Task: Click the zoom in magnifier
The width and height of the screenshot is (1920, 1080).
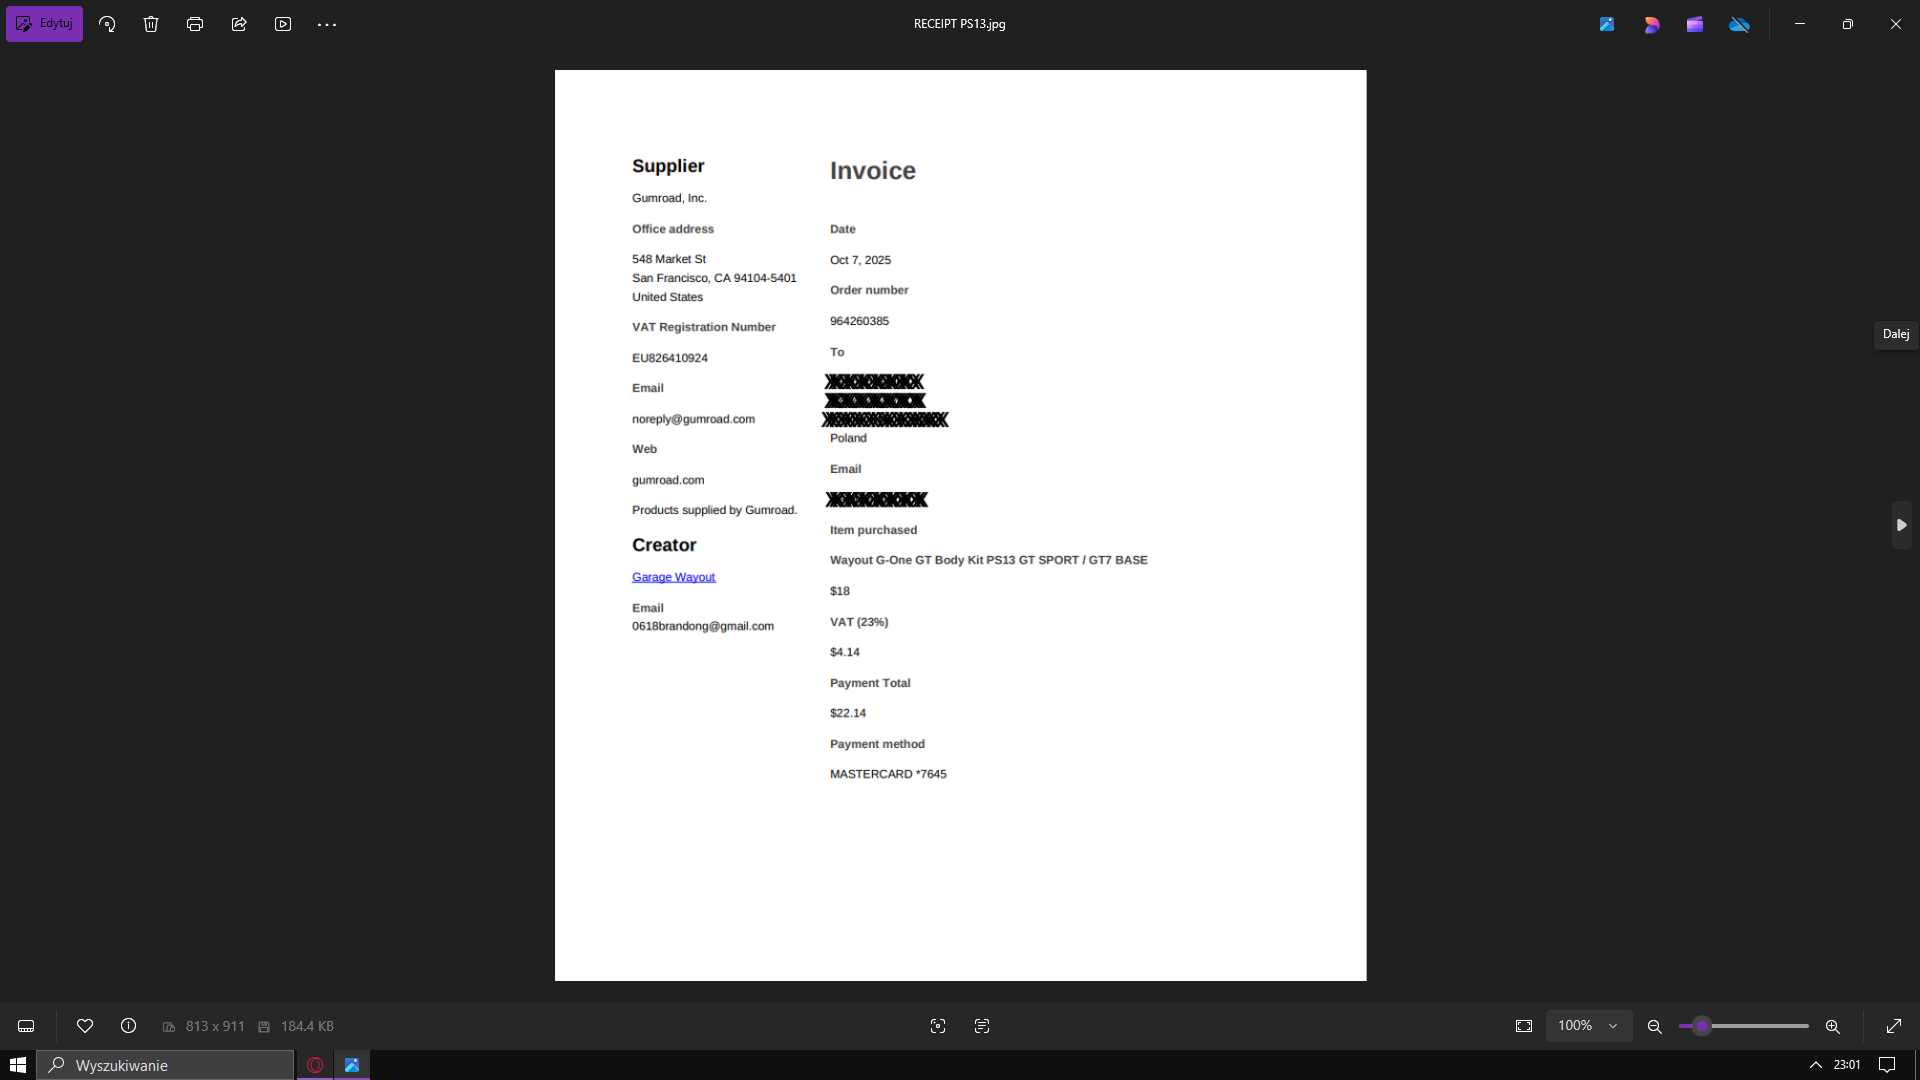Action: (x=1833, y=1027)
